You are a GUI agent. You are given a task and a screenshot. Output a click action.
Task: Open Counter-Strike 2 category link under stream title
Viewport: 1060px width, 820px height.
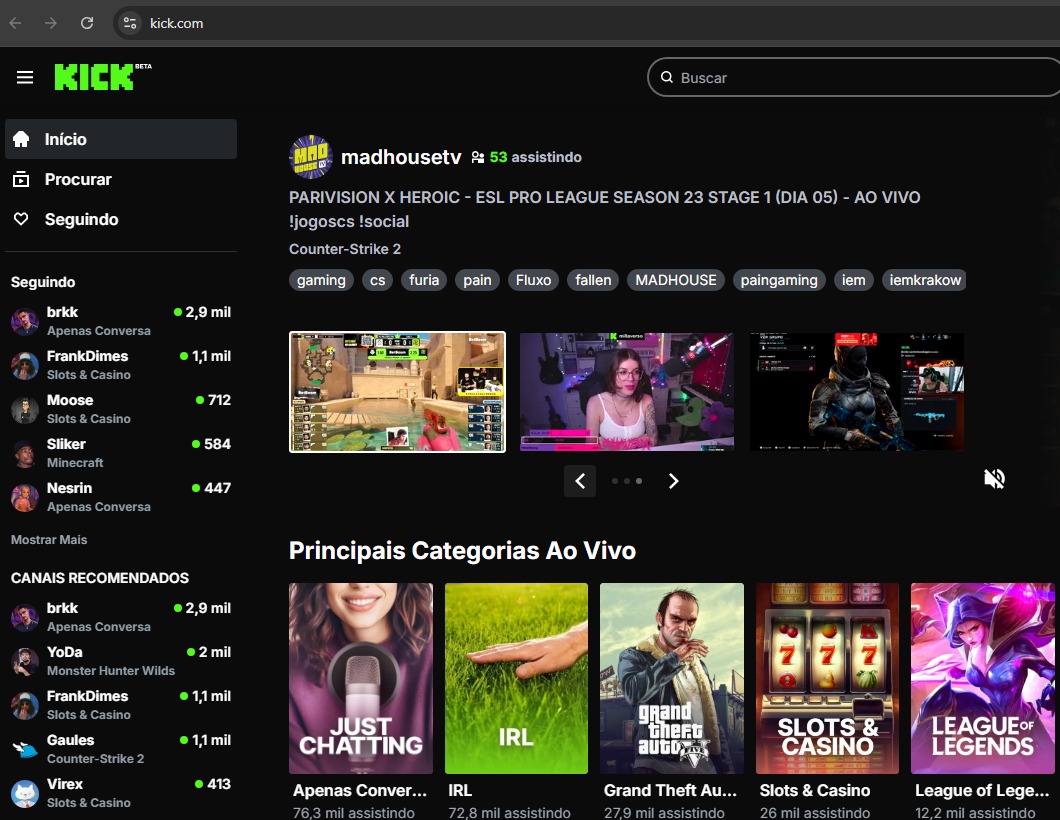[345, 249]
